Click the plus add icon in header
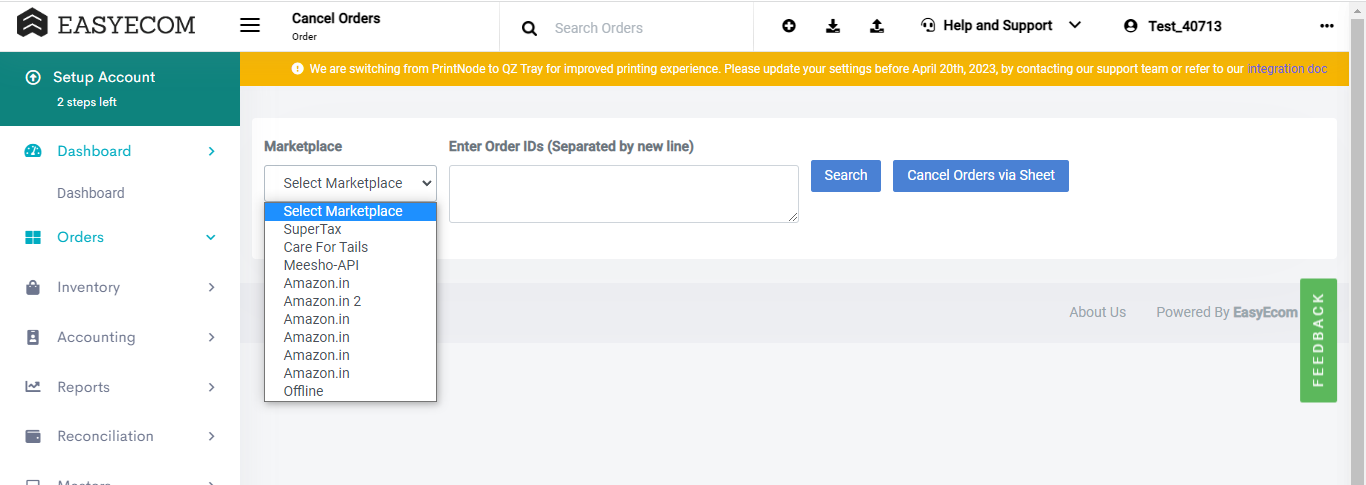Viewport: 1366px width, 485px height. 789,26
